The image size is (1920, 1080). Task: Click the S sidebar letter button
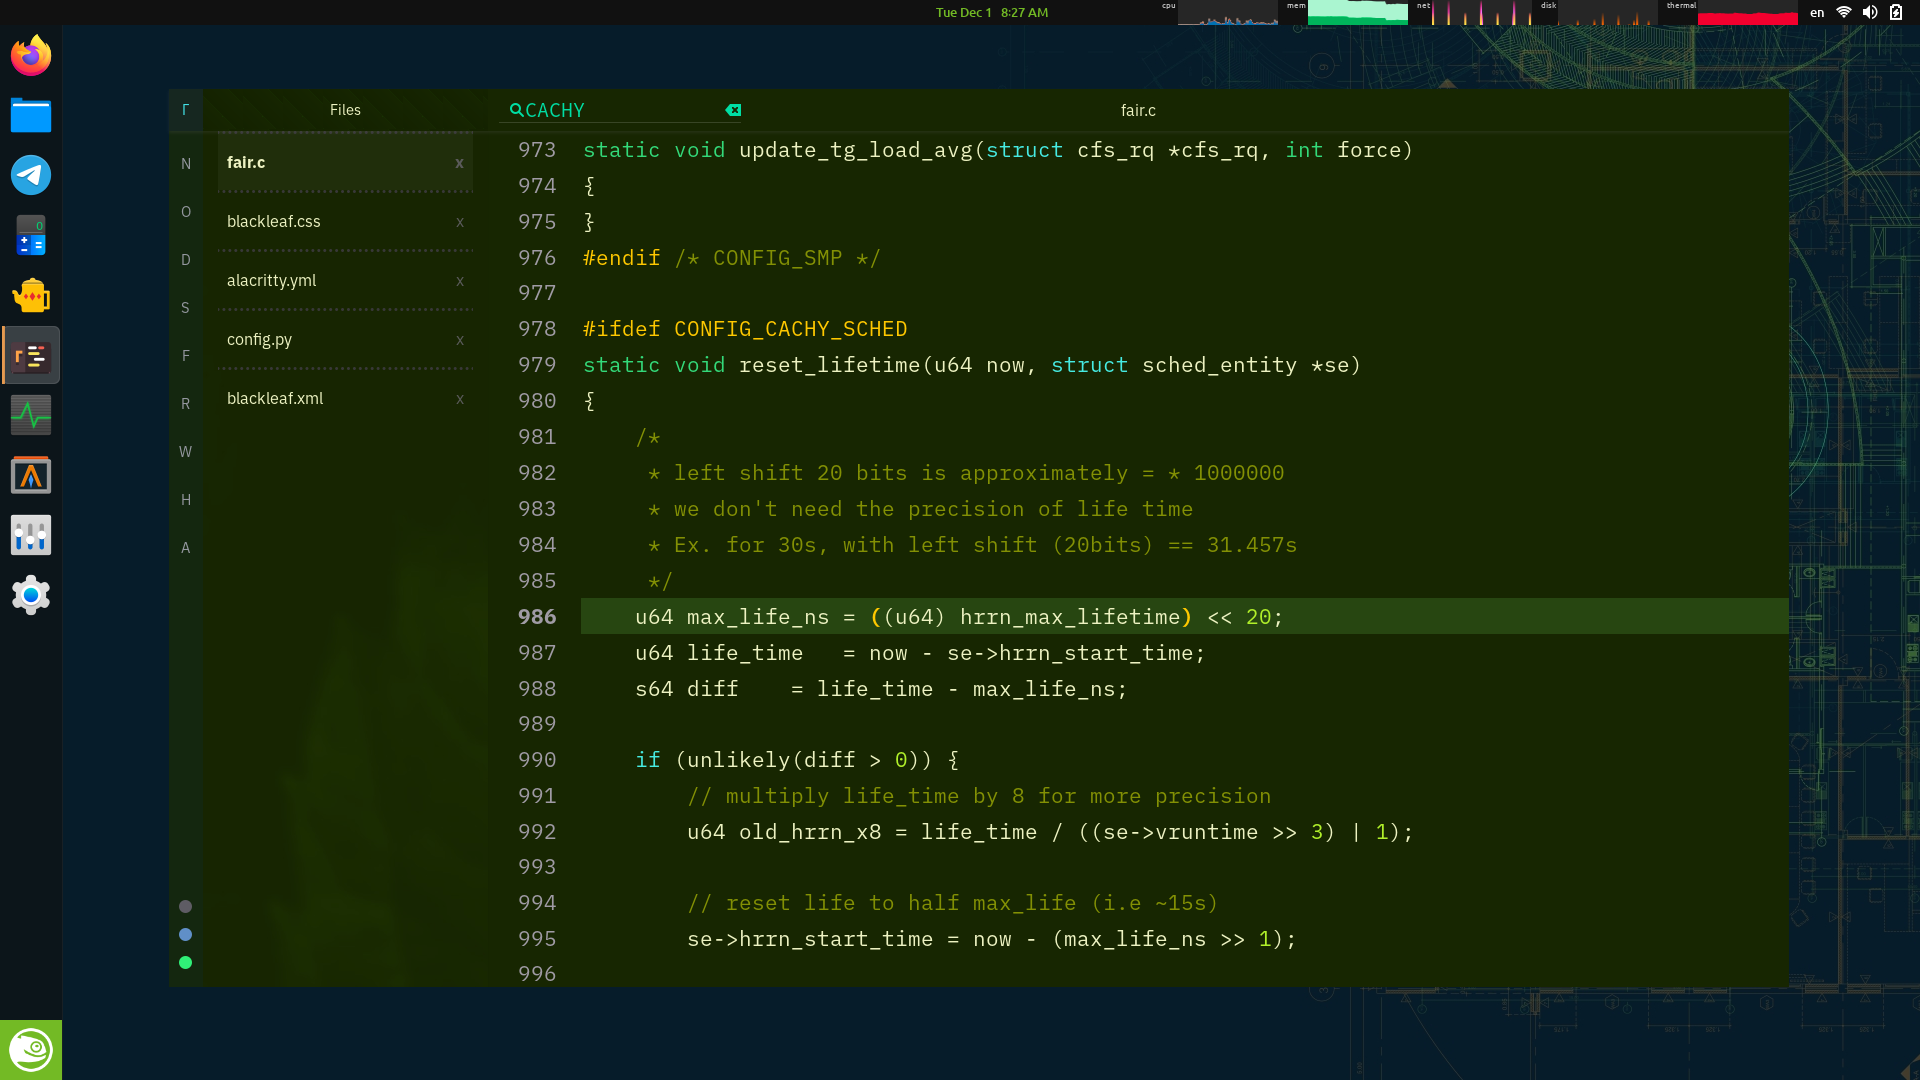[186, 308]
